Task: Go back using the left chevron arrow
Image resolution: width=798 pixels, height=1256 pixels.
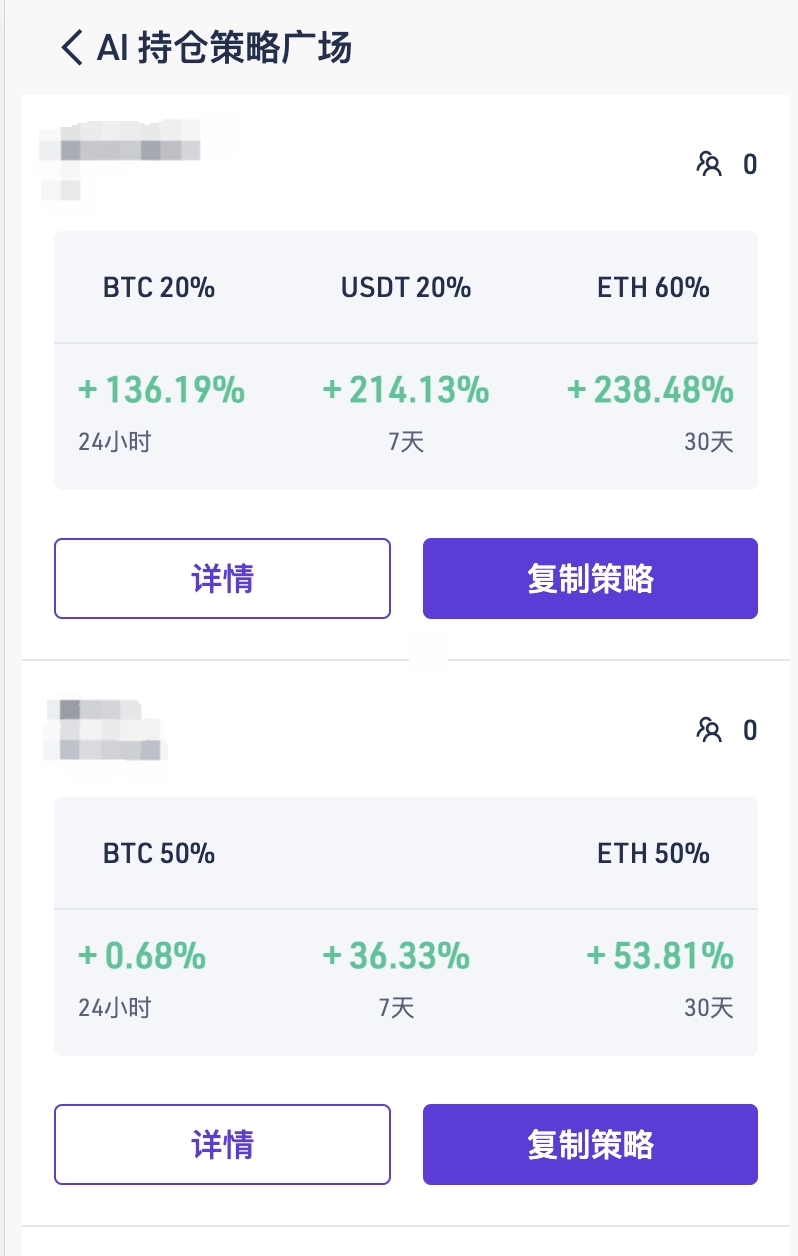Action: (72, 47)
